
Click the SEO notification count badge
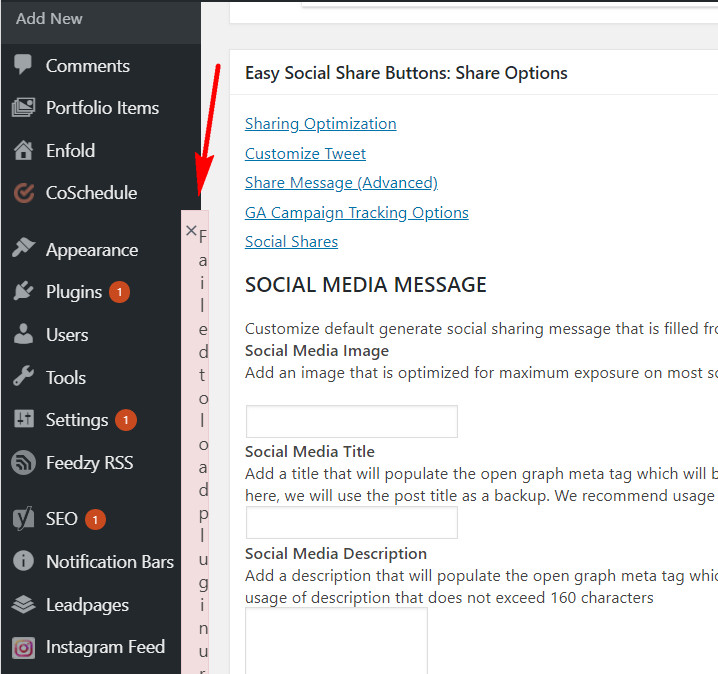(x=95, y=520)
